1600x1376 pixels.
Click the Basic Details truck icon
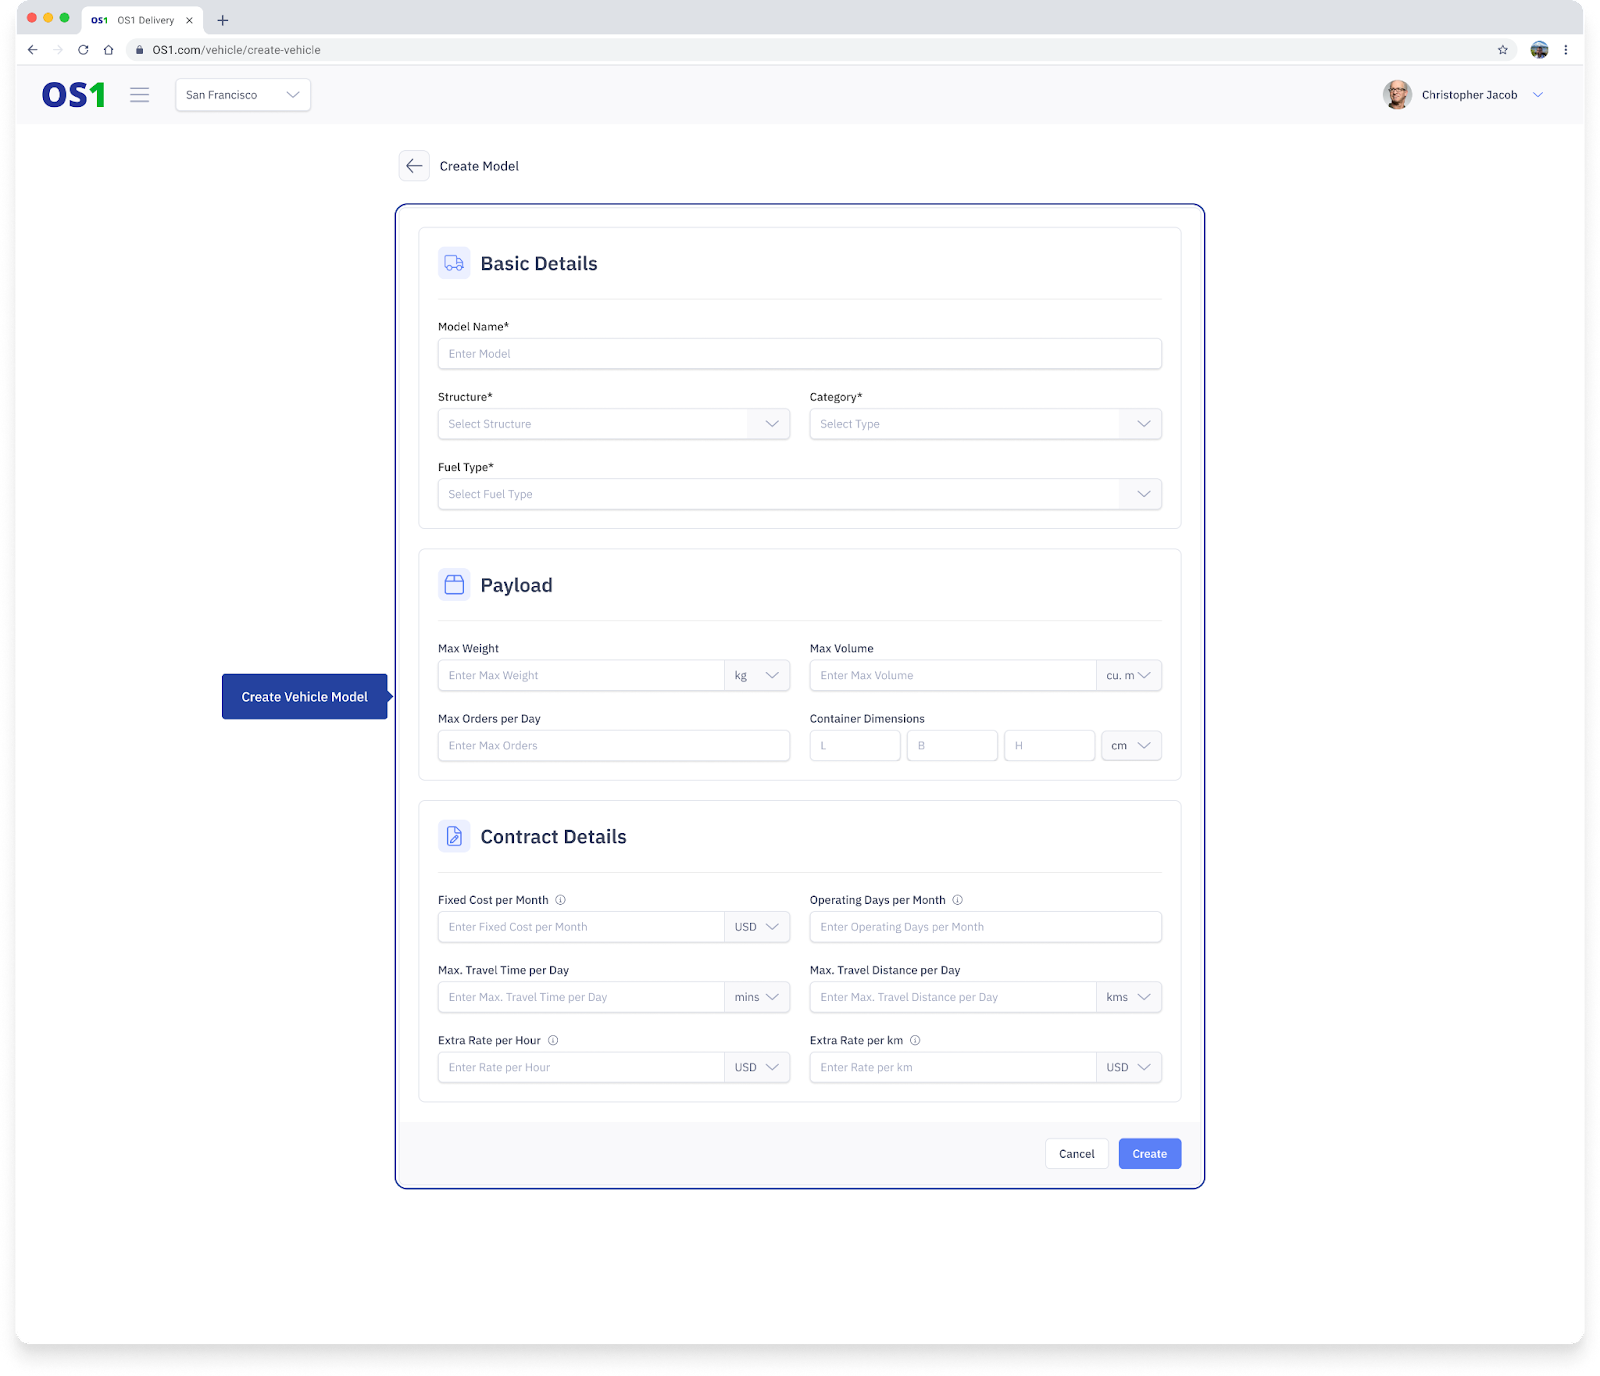tap(454, 263)
